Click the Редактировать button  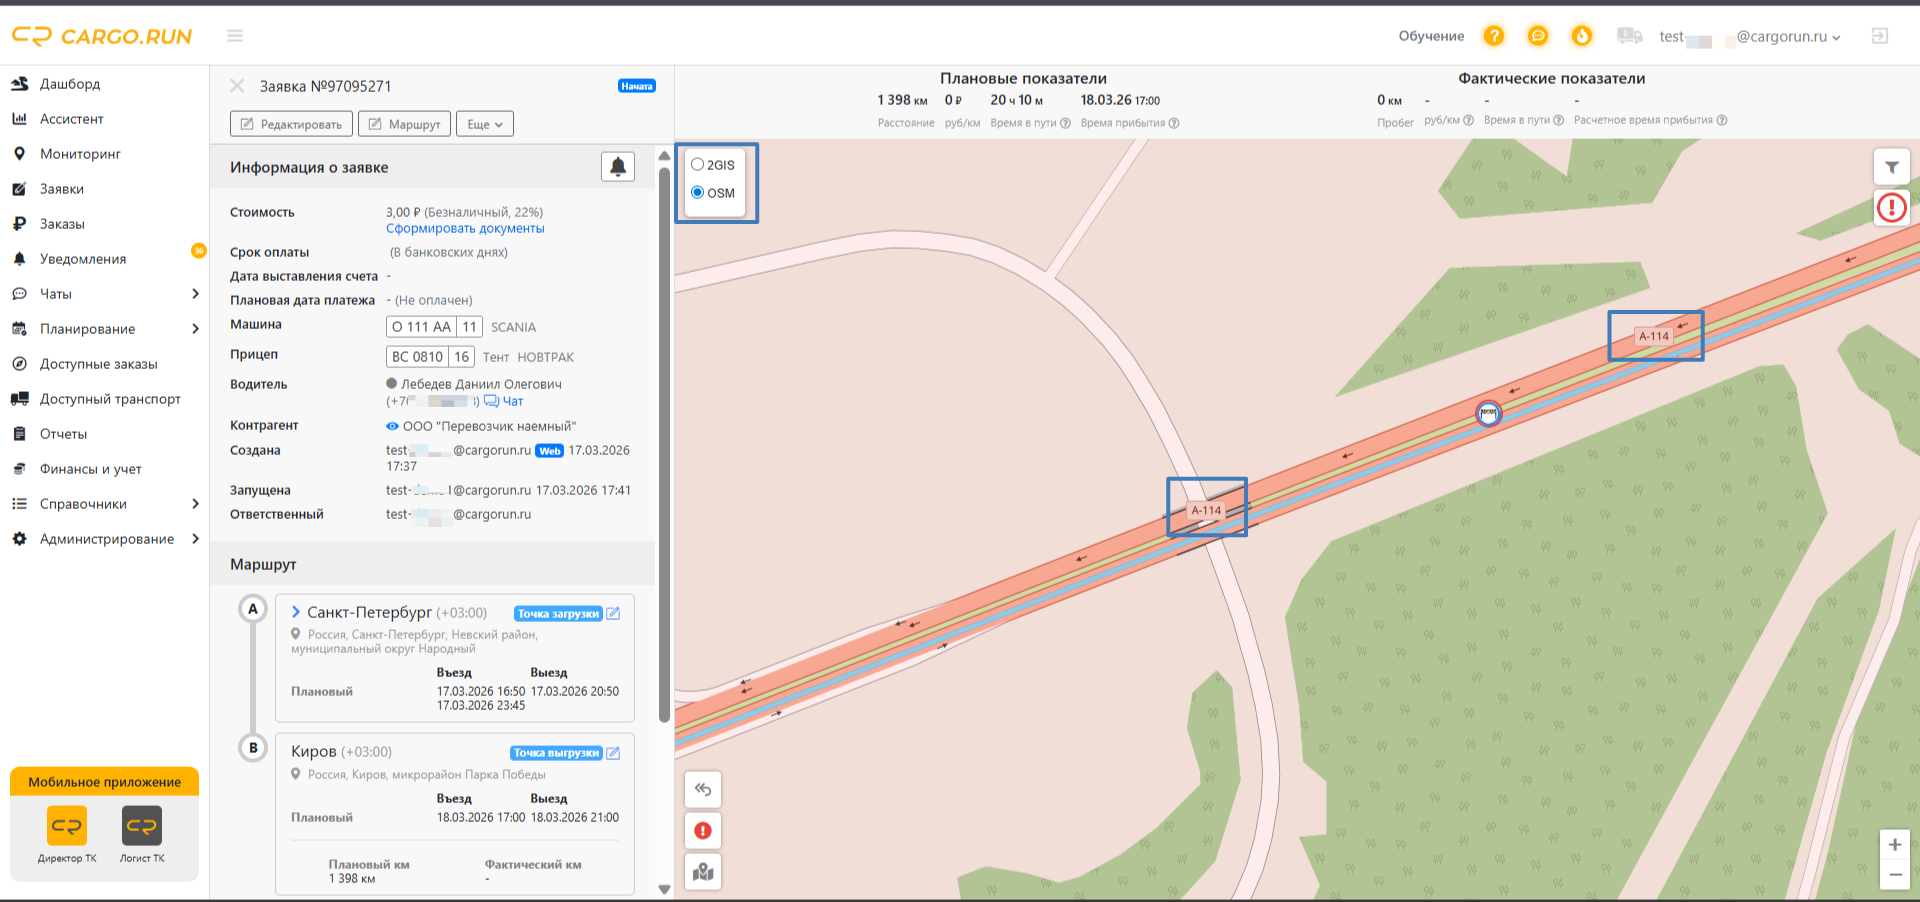291,124
